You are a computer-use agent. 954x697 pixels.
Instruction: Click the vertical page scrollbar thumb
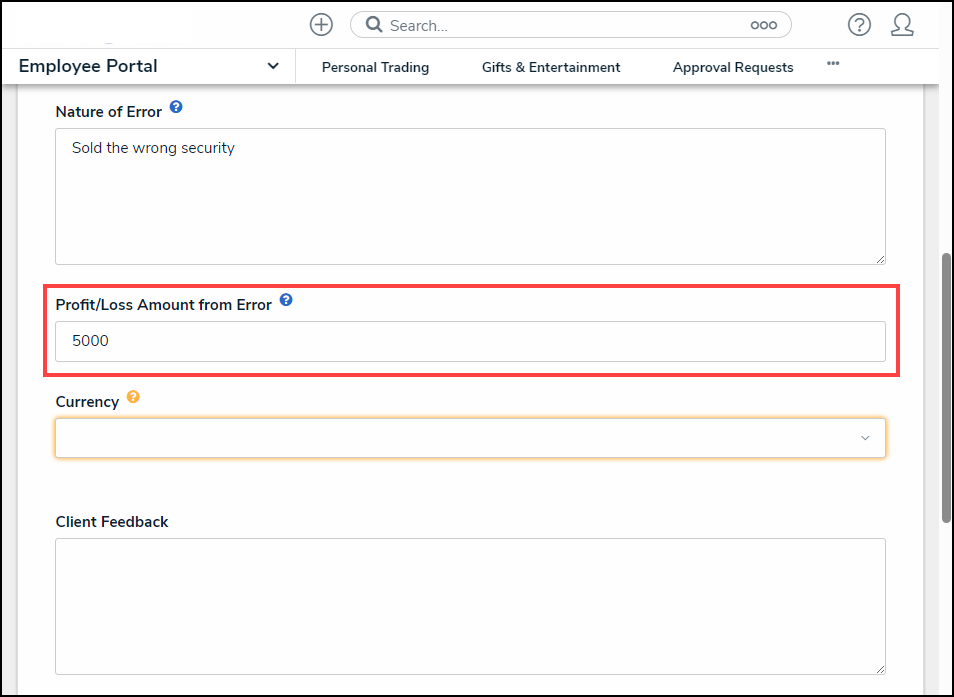(946, 387)
